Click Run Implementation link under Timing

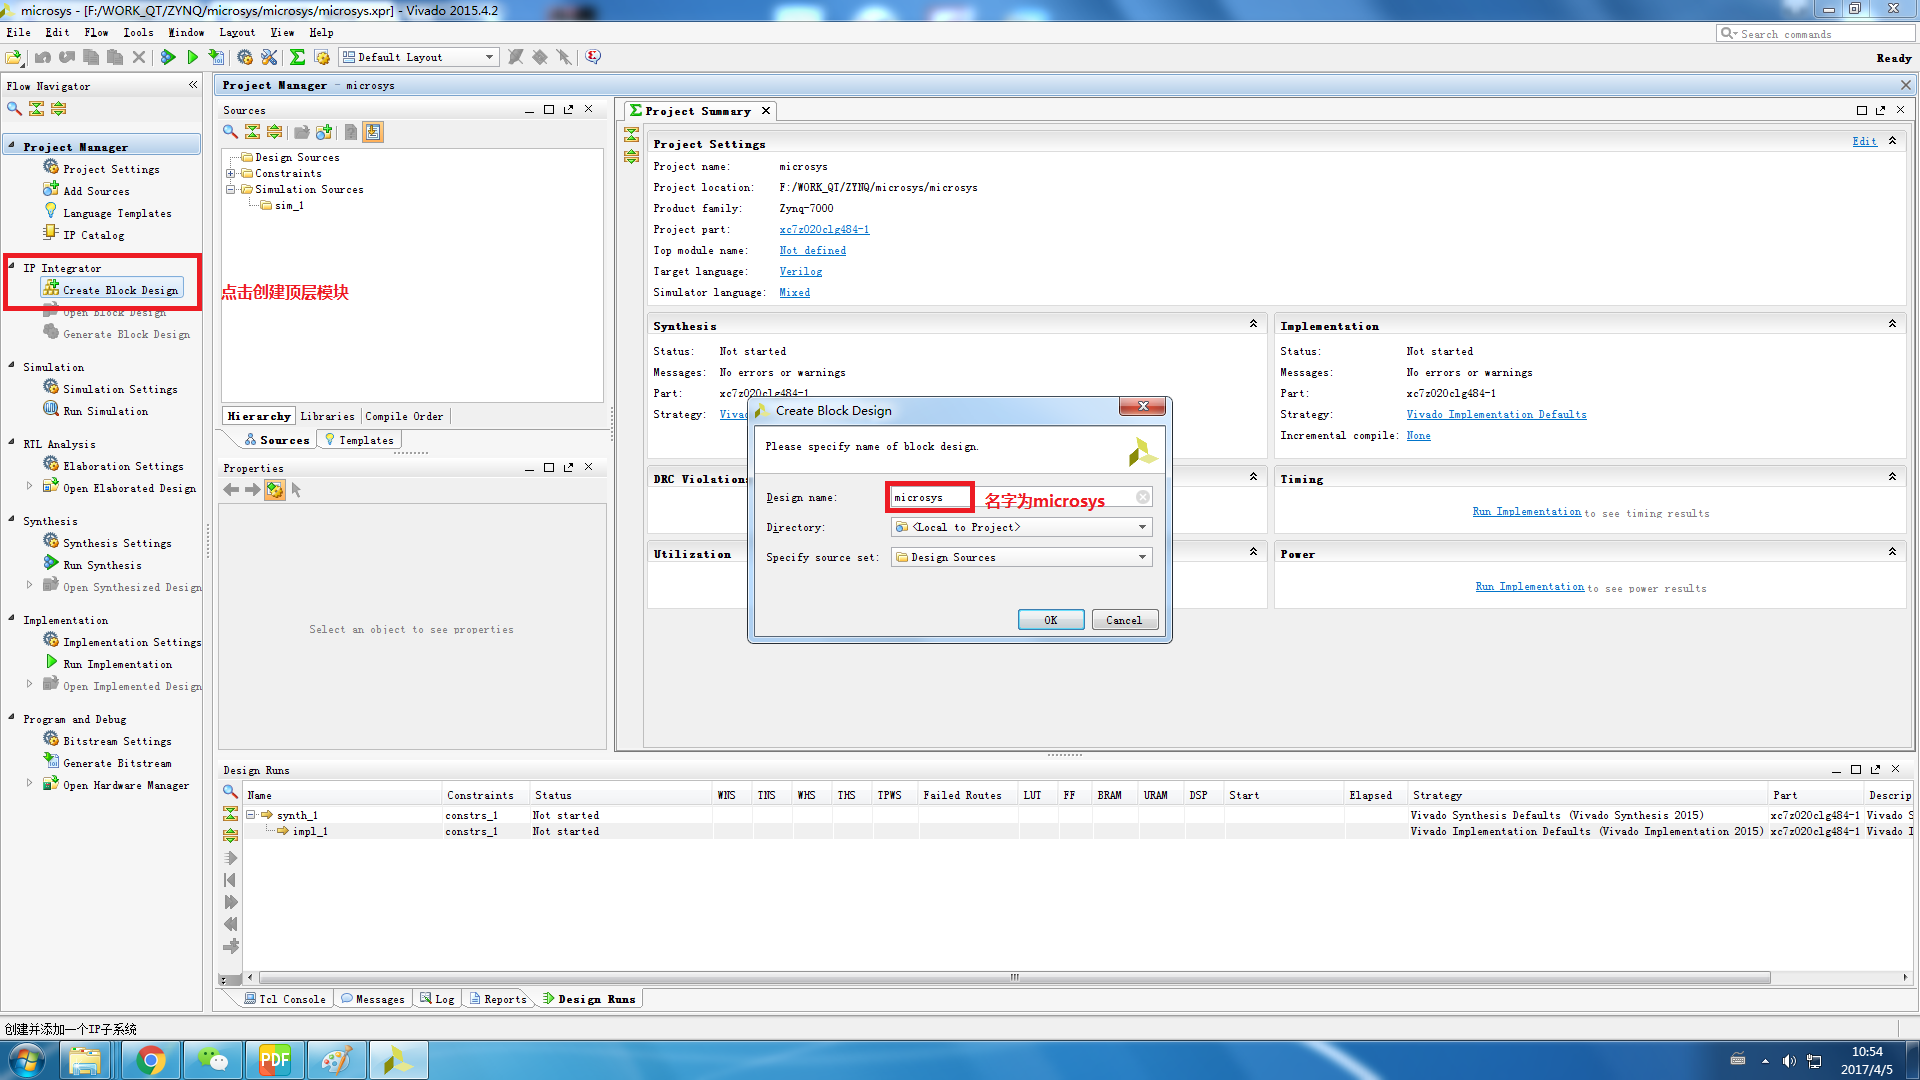coord(1526,512)
